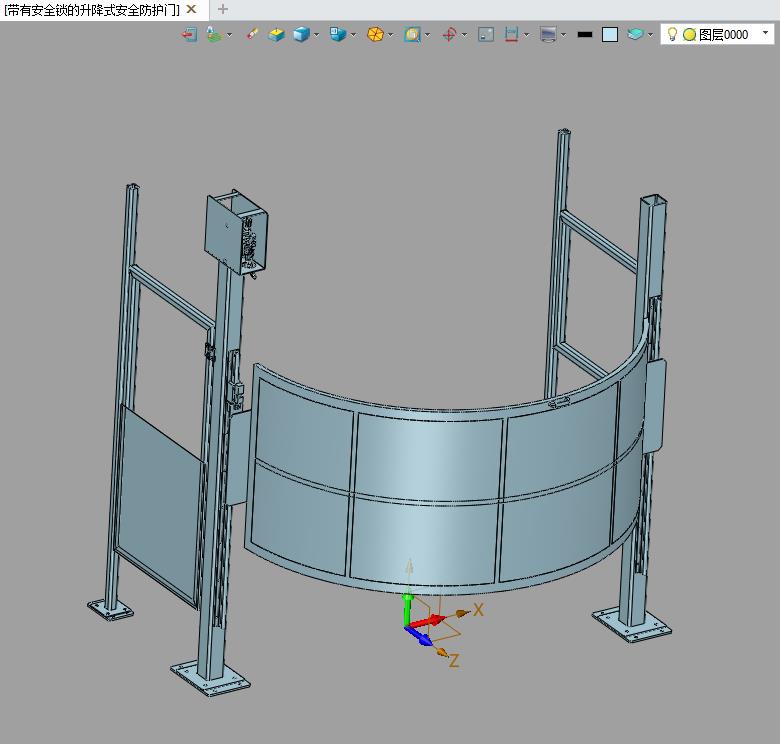This screenshot has height=744, width=780.
Task: Click the Z axis handle of the triad
Action: (441, 652)
